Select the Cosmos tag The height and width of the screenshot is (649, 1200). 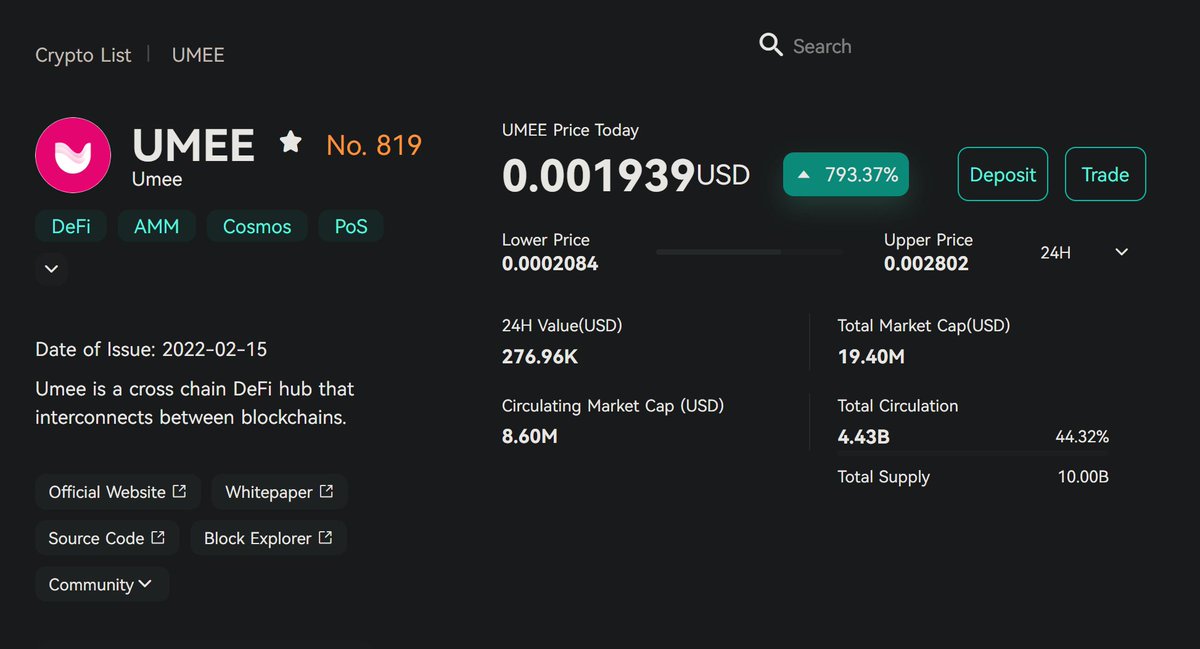coord(257,226)
